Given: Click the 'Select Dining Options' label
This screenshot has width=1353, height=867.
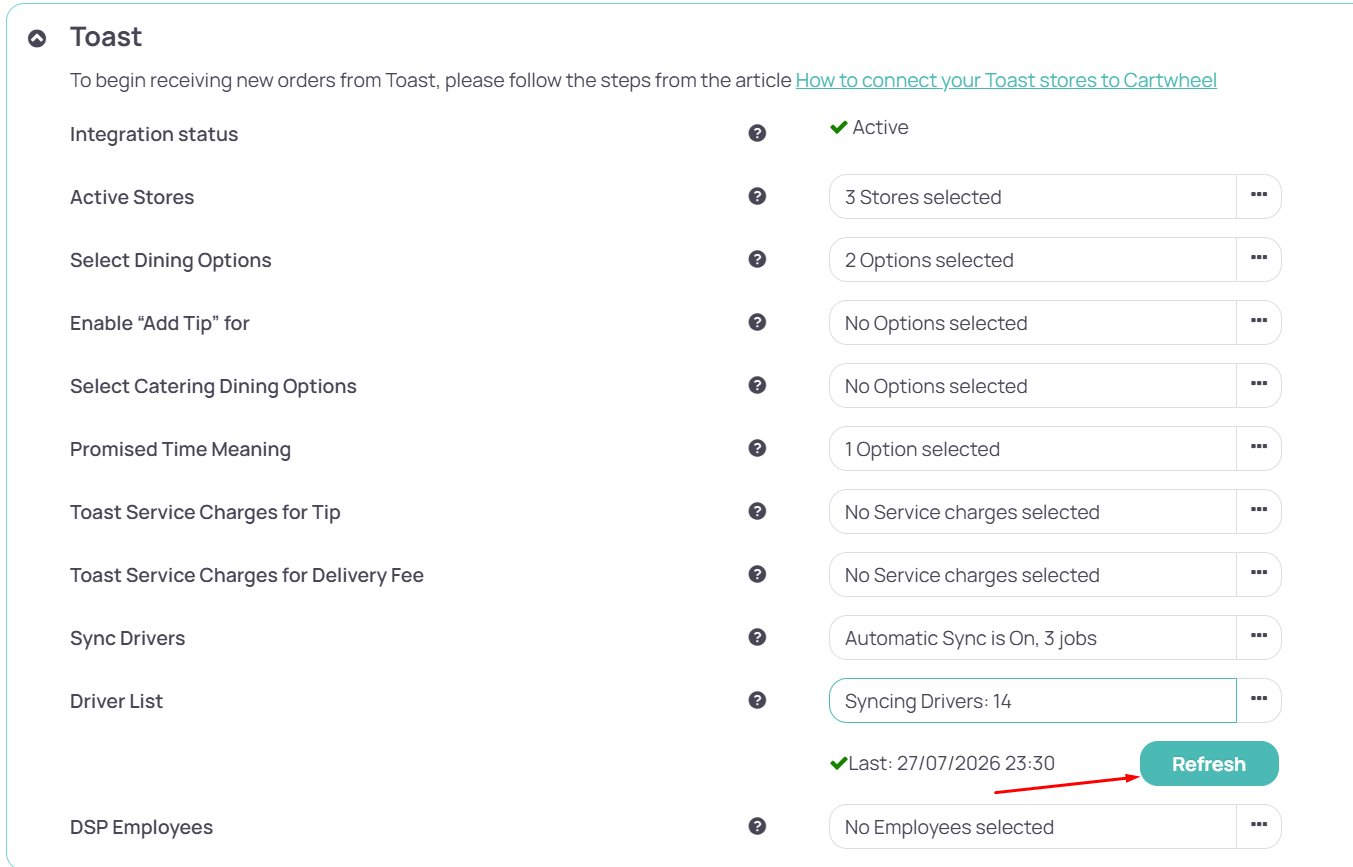Looking at the screenshot, I should click(171, 260).
